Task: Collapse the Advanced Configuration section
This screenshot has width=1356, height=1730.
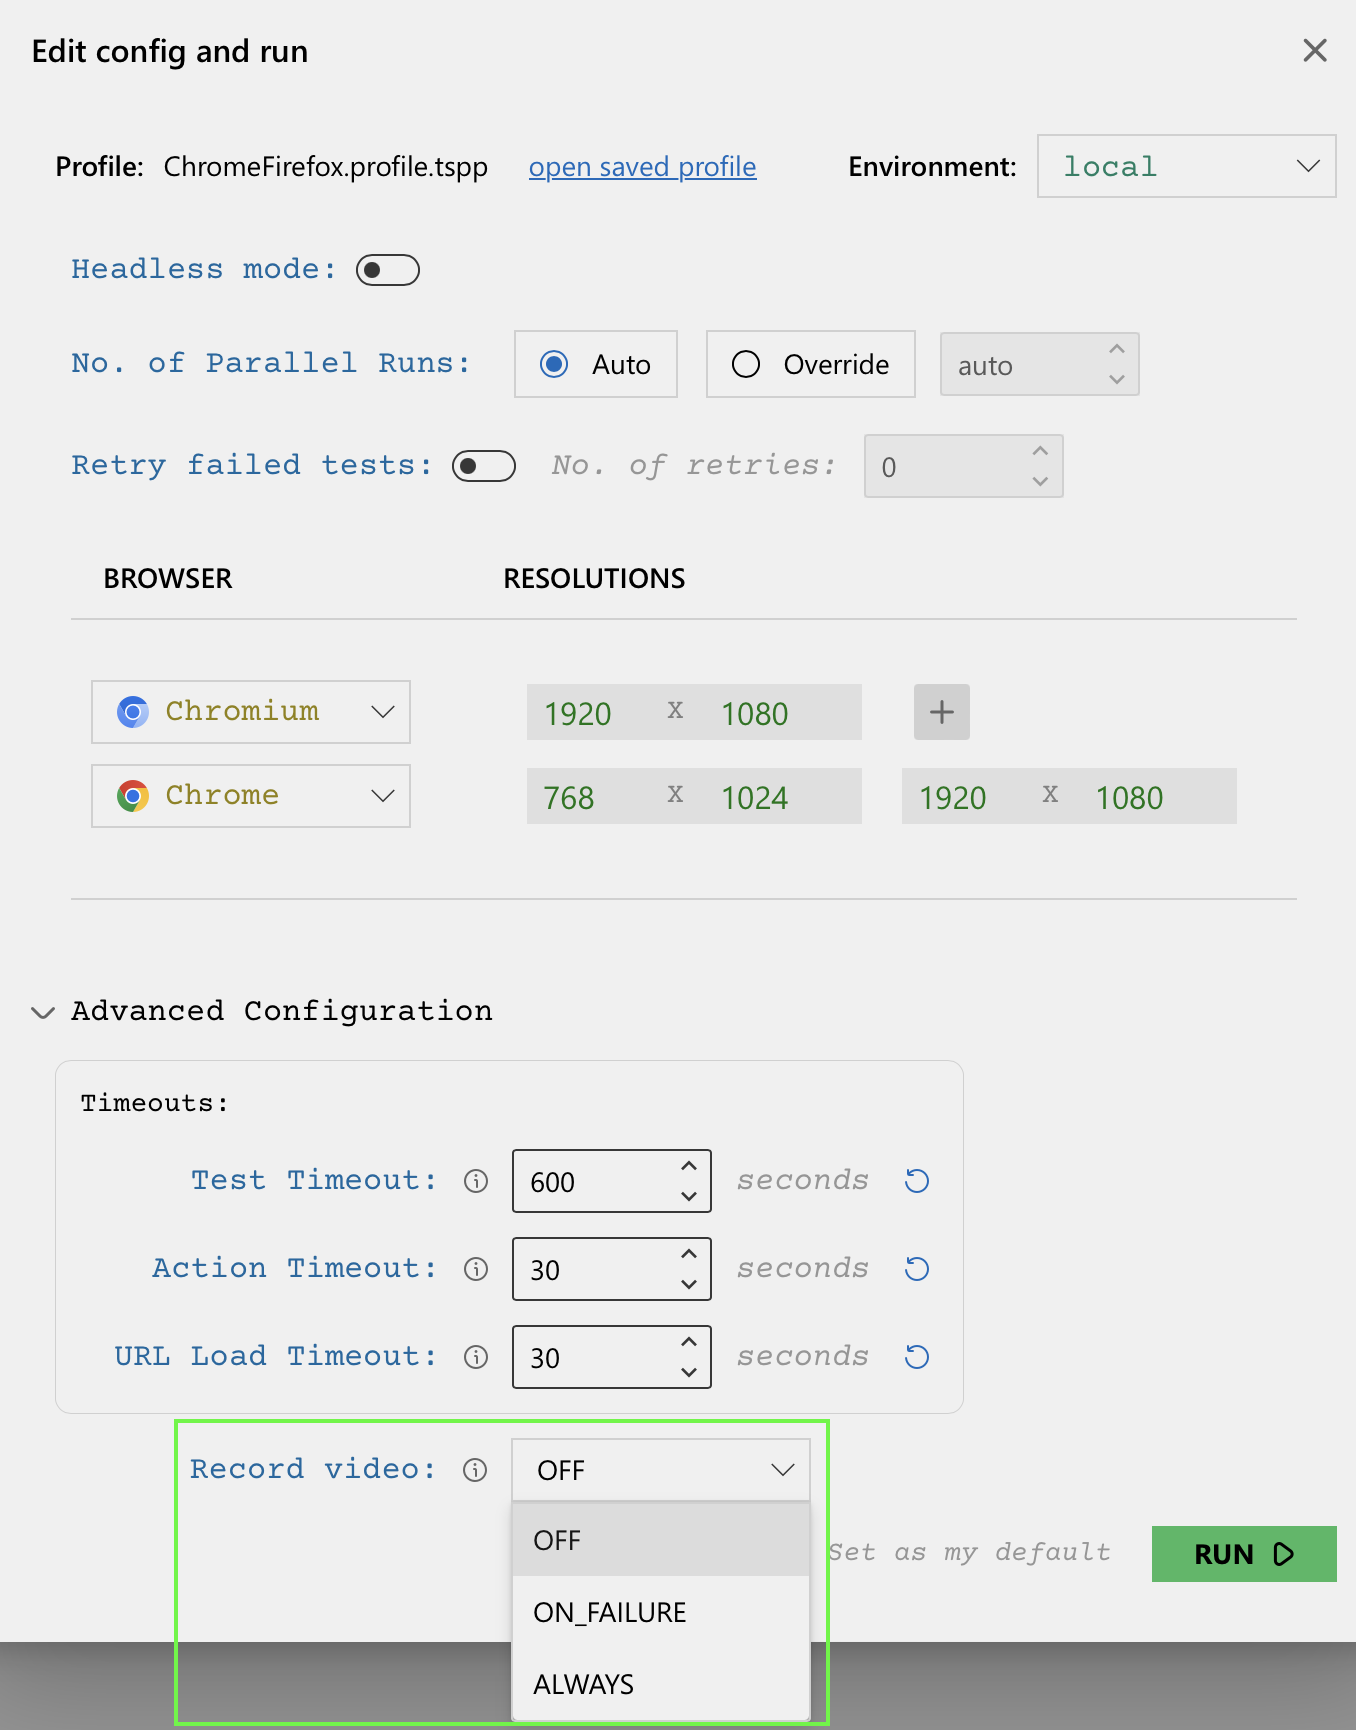Action: (x=43, y=1012)
